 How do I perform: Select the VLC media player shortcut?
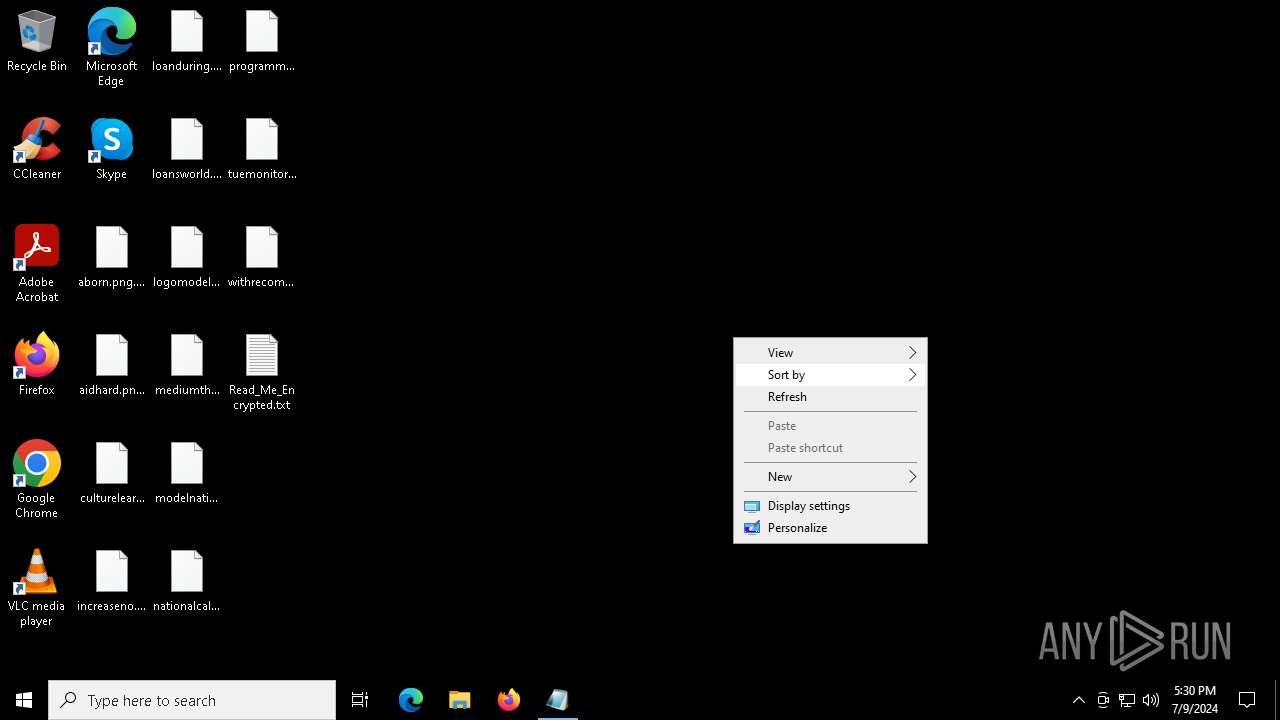[37, 588]
